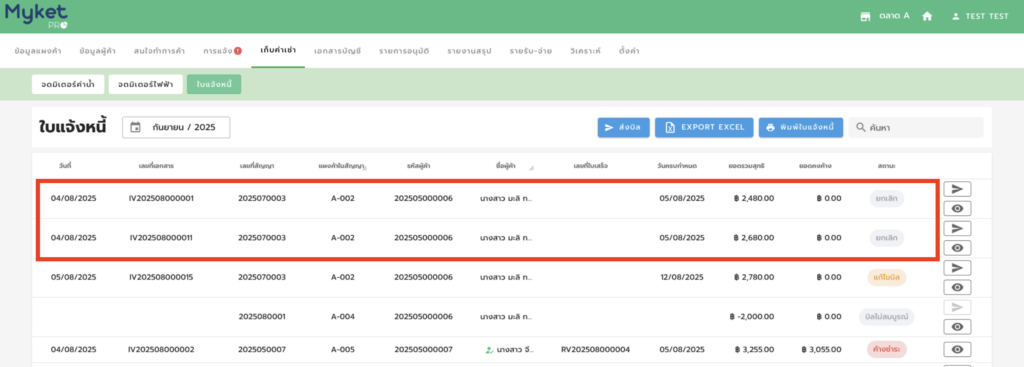1024x367 pixels.
Task: Click the magnifier icon in the ค้นหา box
Action: pos(861,127)
